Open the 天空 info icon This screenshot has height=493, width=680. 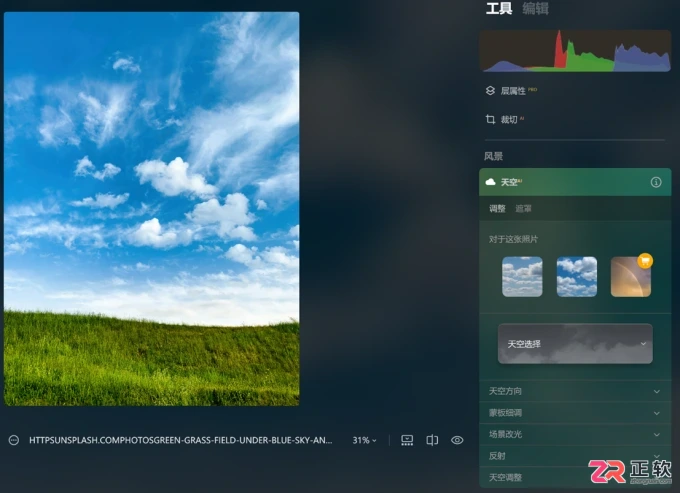656,182
